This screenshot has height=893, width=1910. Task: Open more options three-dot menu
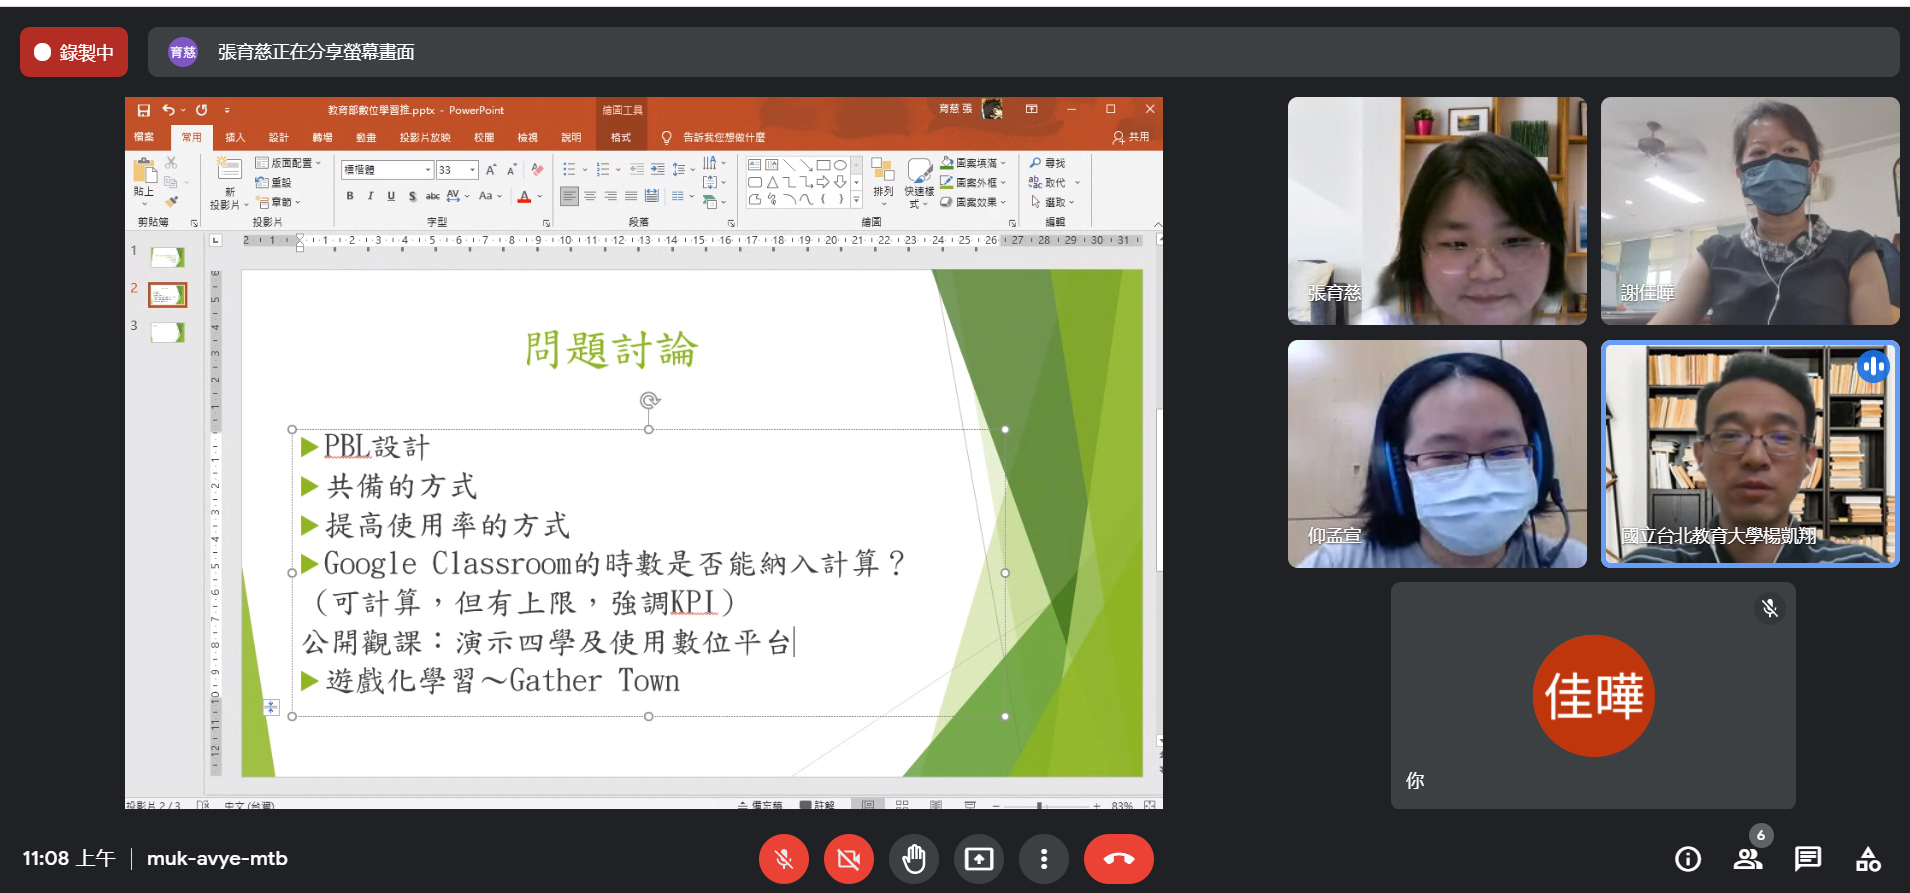[1043, 859]
